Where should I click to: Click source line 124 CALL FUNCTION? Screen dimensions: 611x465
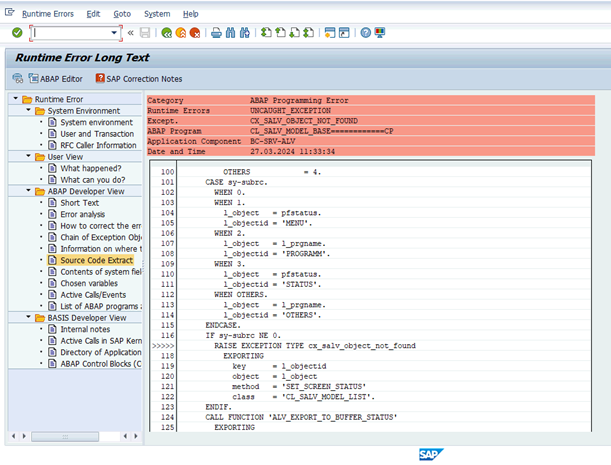[301, 417]
